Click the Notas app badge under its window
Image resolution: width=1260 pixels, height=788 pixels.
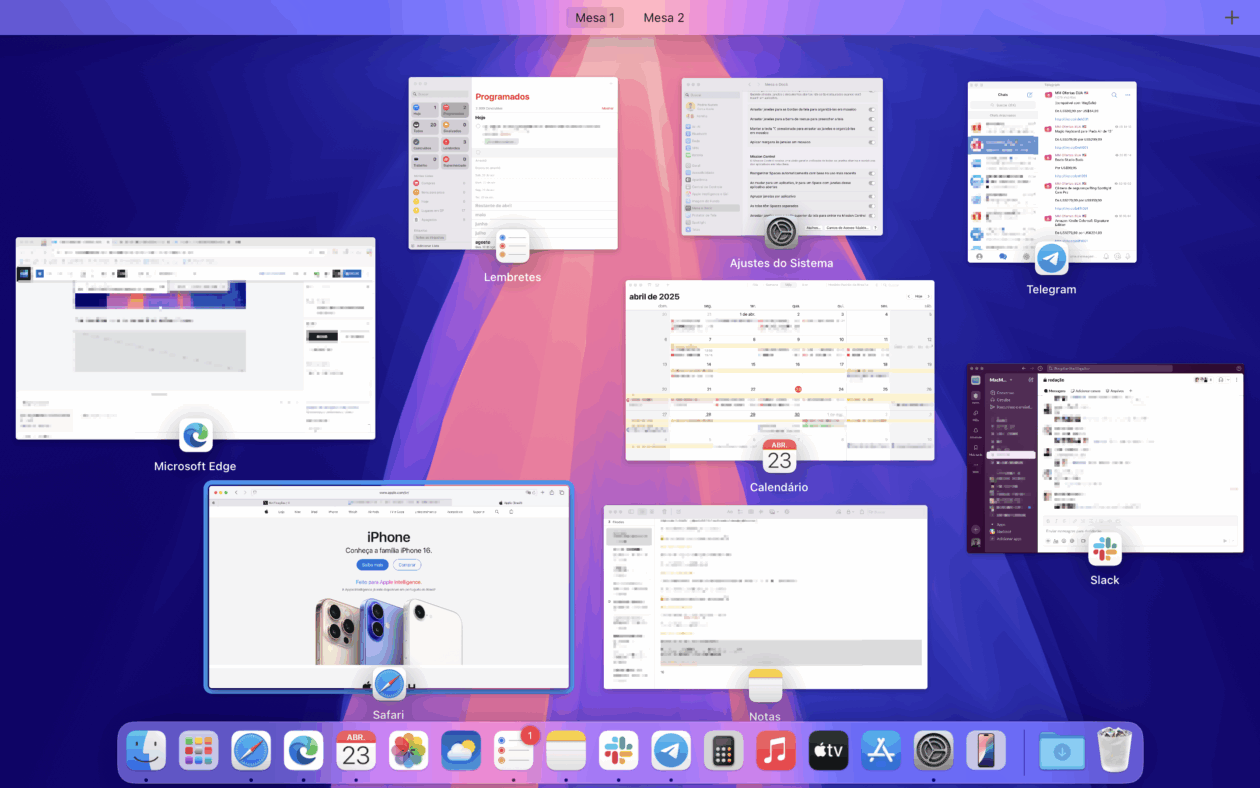(x=765, y=686)
